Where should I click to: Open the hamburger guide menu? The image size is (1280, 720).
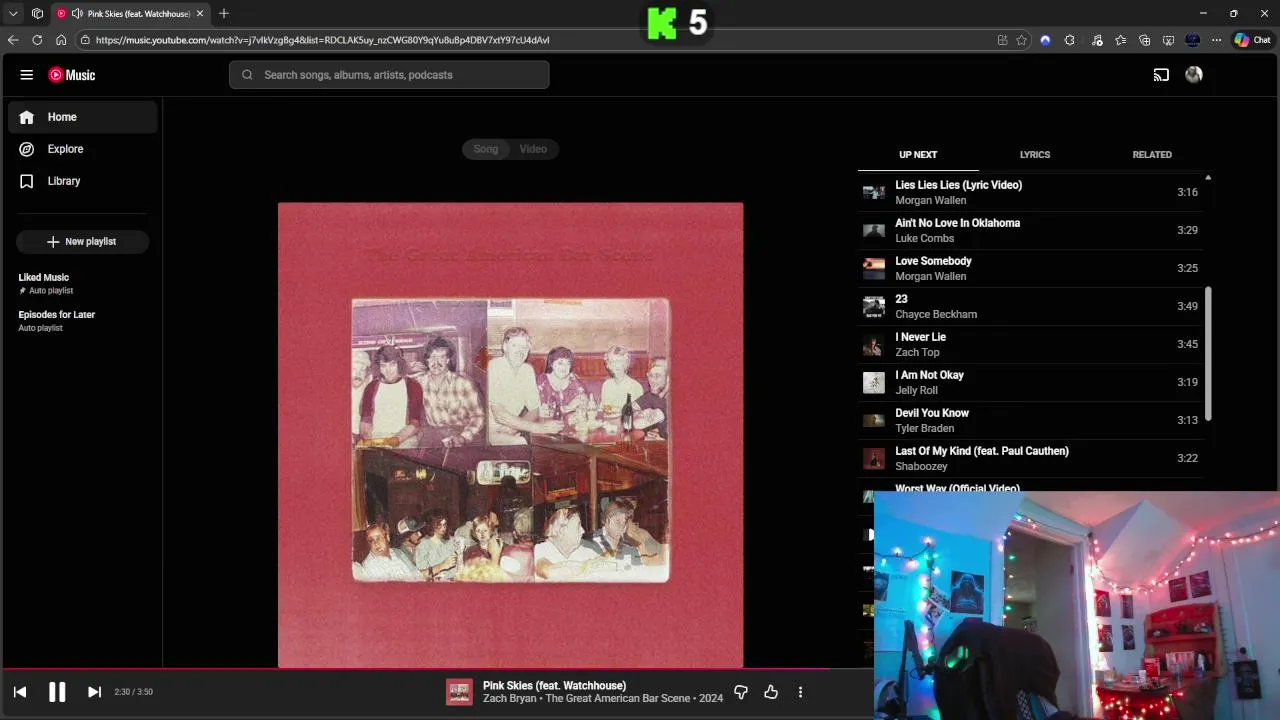[27, 75]
